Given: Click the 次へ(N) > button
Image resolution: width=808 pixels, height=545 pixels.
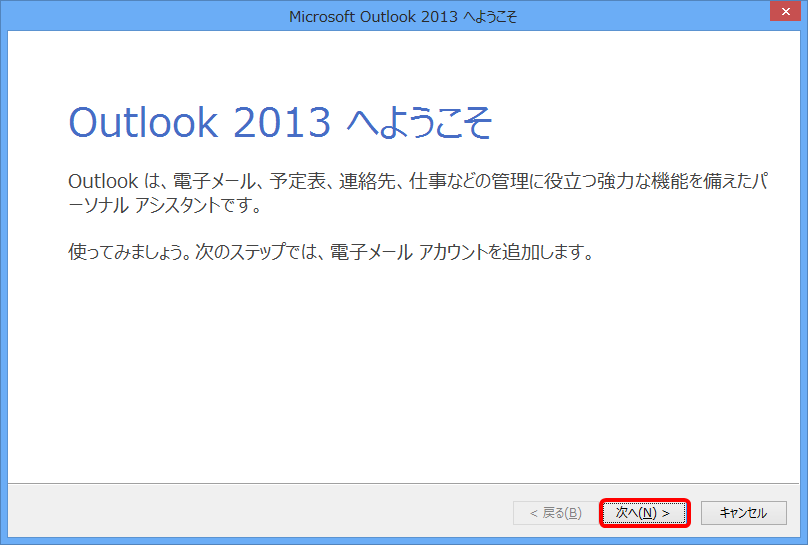Looking at the screenshot, I should click(x=645, y=513).
